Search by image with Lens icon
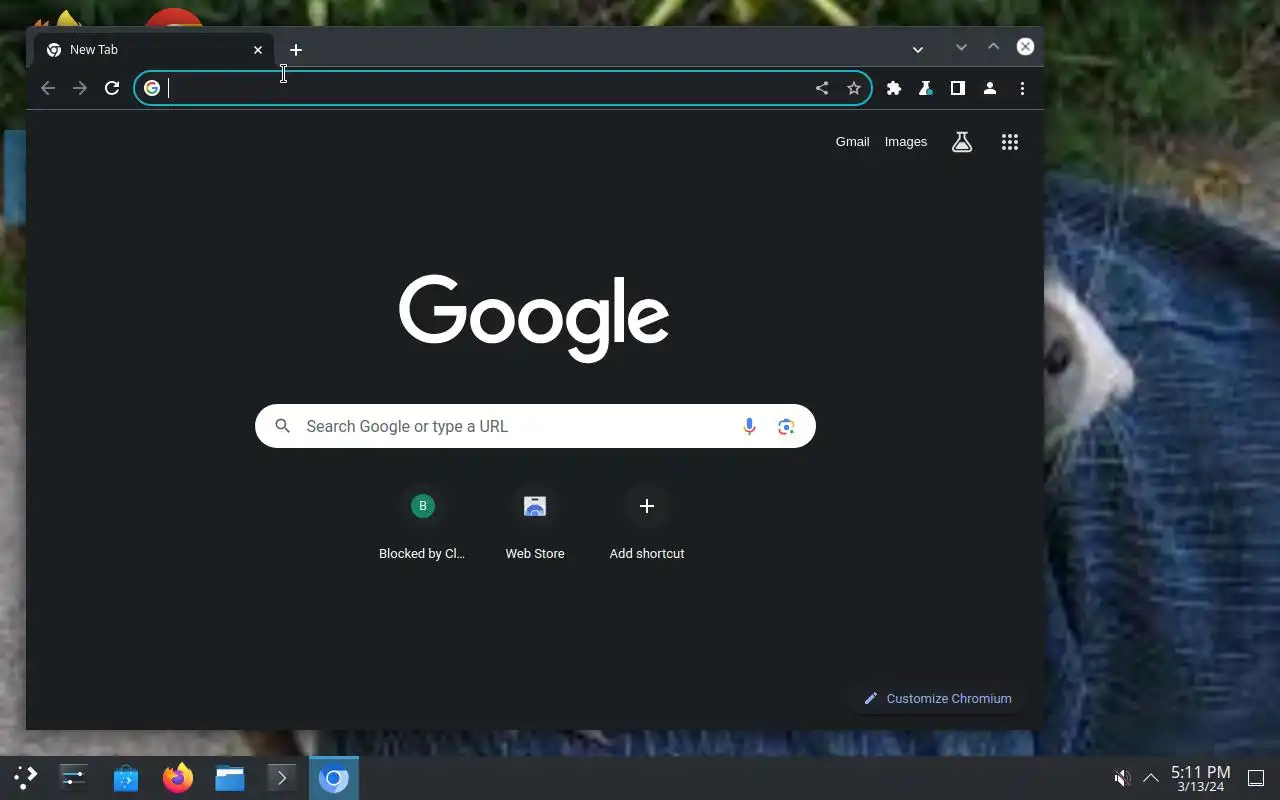Viewport: 1280px width, 800px height. (x=786, y=426)
